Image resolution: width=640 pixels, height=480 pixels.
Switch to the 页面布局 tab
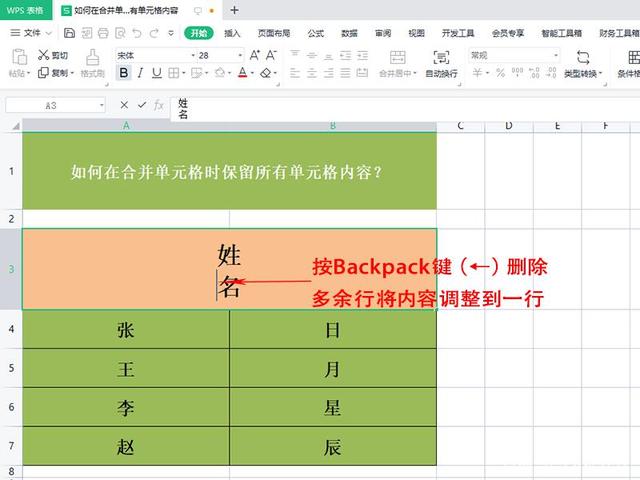pyautogui.click(x=273, y=33)
